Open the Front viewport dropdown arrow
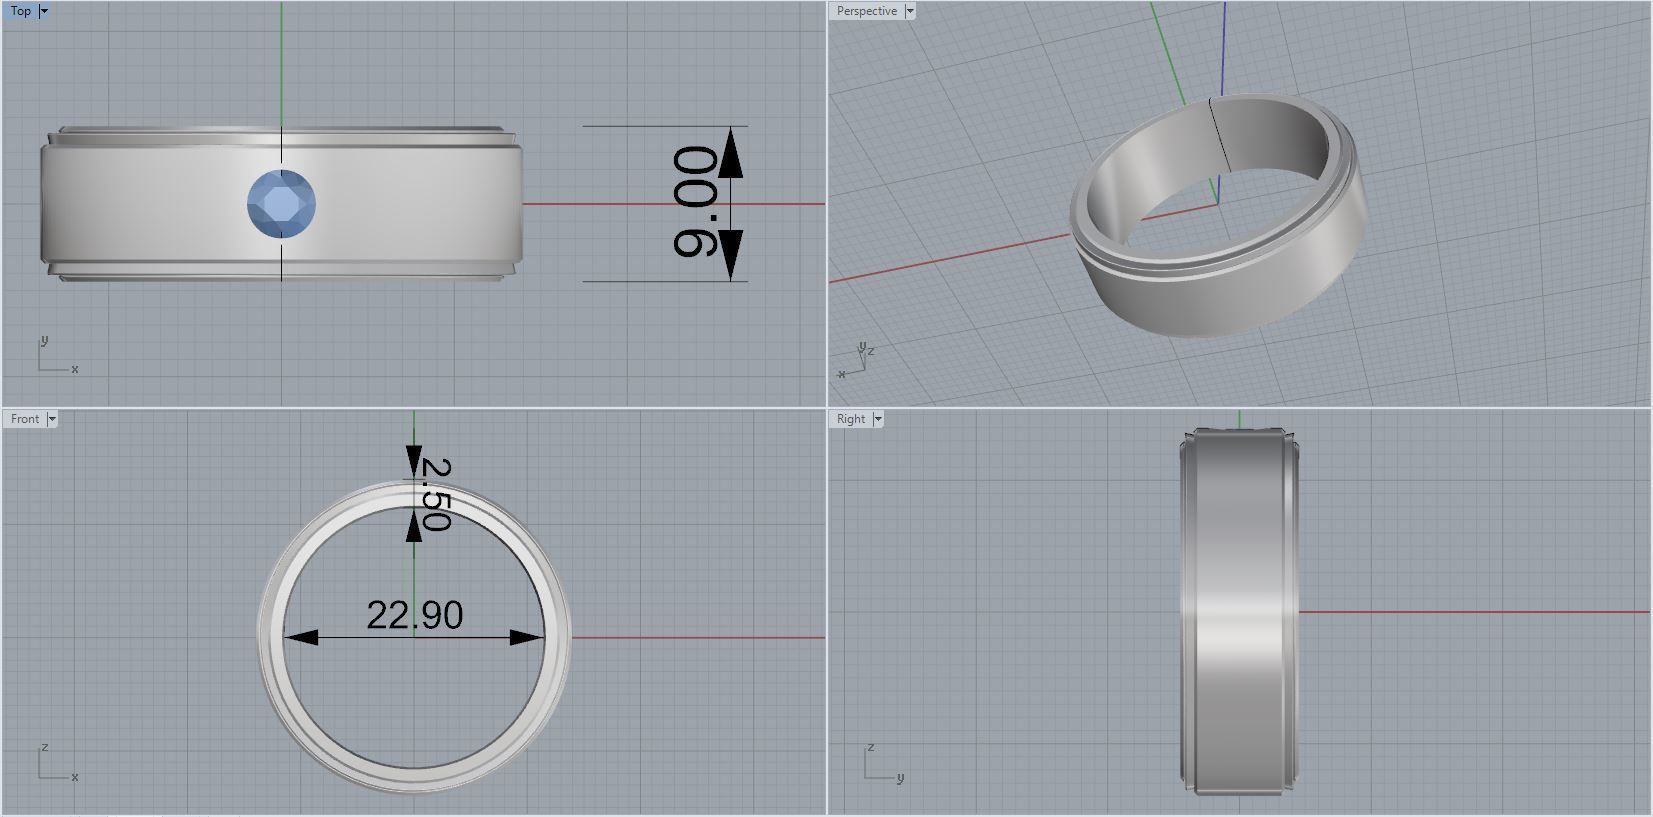Image resolution: width=1653 pixels, height=817 pixels. 52,419
